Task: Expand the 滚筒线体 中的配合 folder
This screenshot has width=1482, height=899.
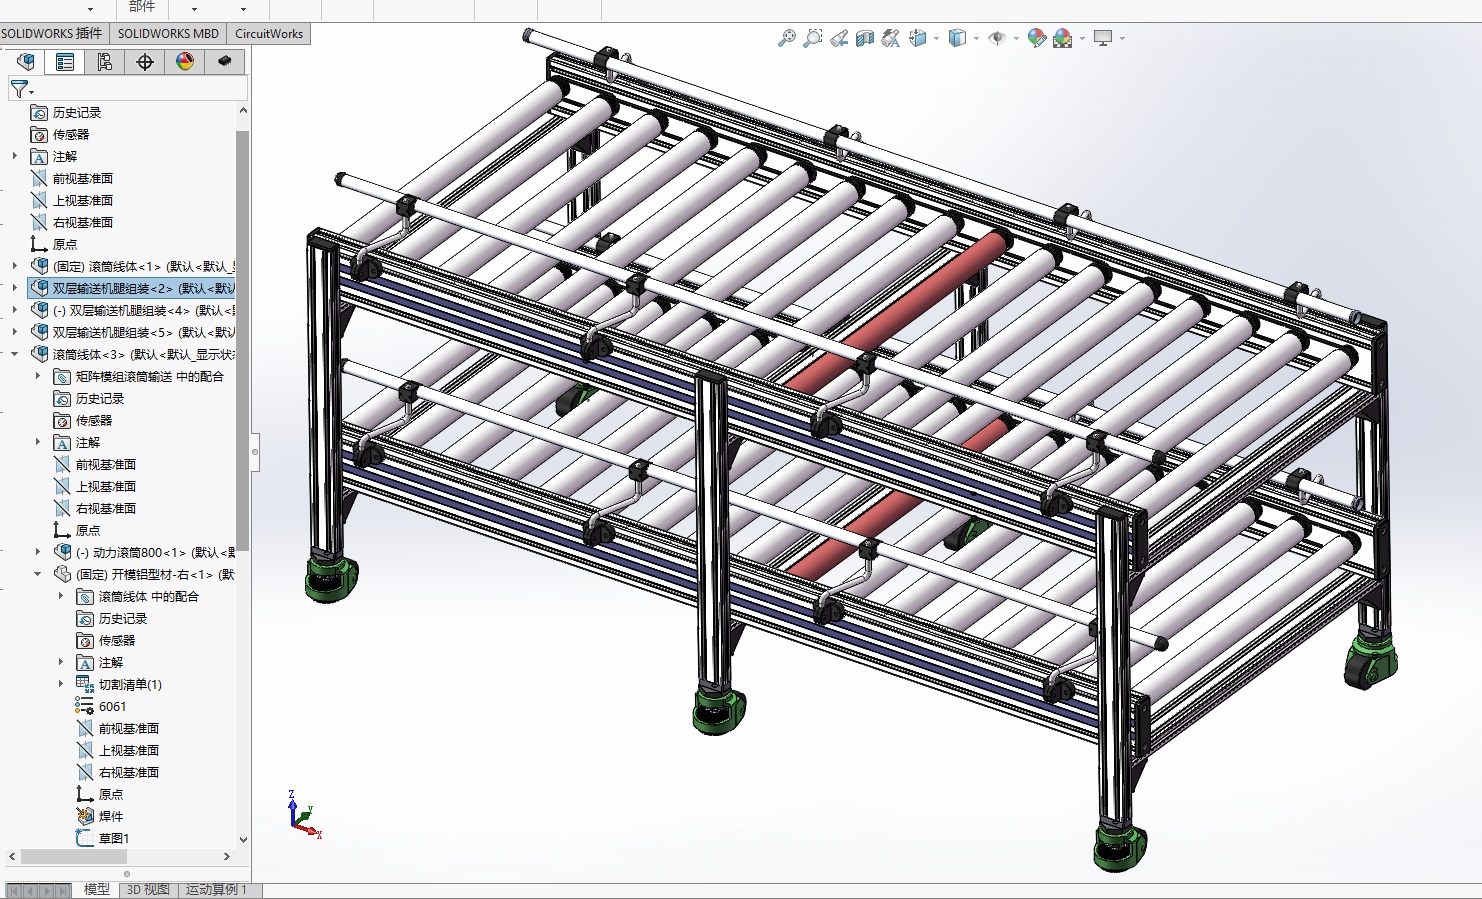Action: click(x=61, y=596)
